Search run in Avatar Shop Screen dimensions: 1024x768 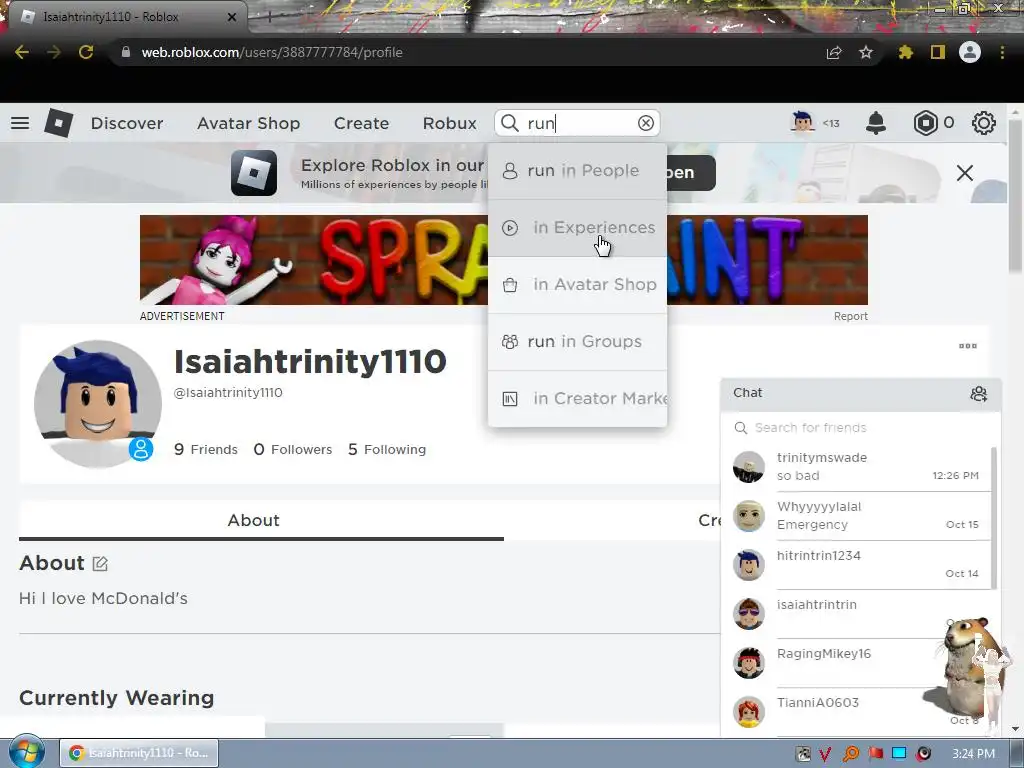[x=577, y=285]
